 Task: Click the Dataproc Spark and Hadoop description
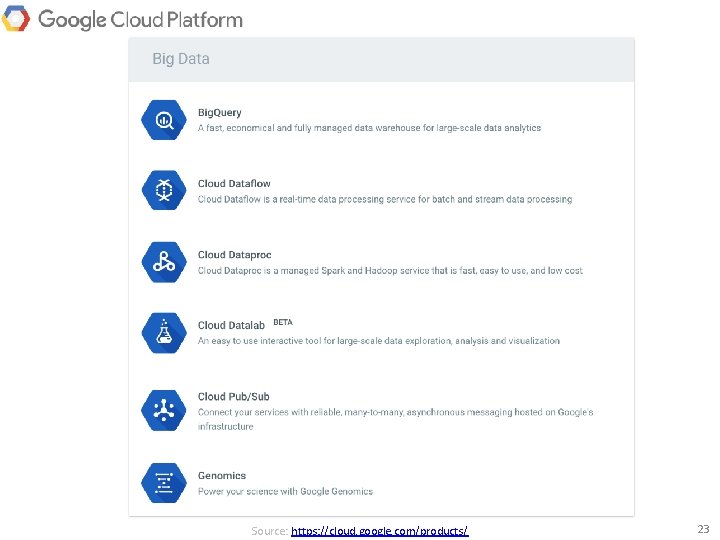pyautogui.click(x=390, y=270)
